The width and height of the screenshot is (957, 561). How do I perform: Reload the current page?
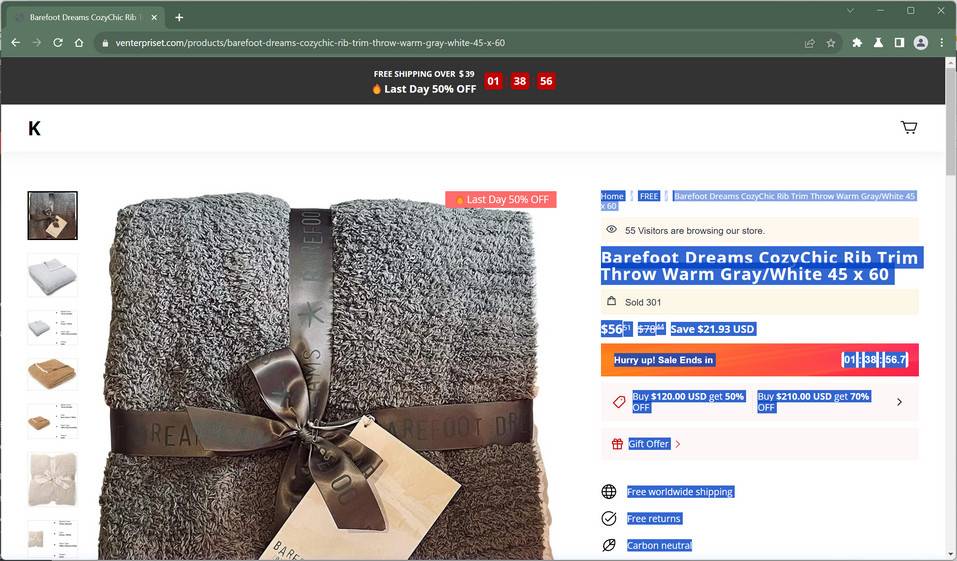(58, 43)
